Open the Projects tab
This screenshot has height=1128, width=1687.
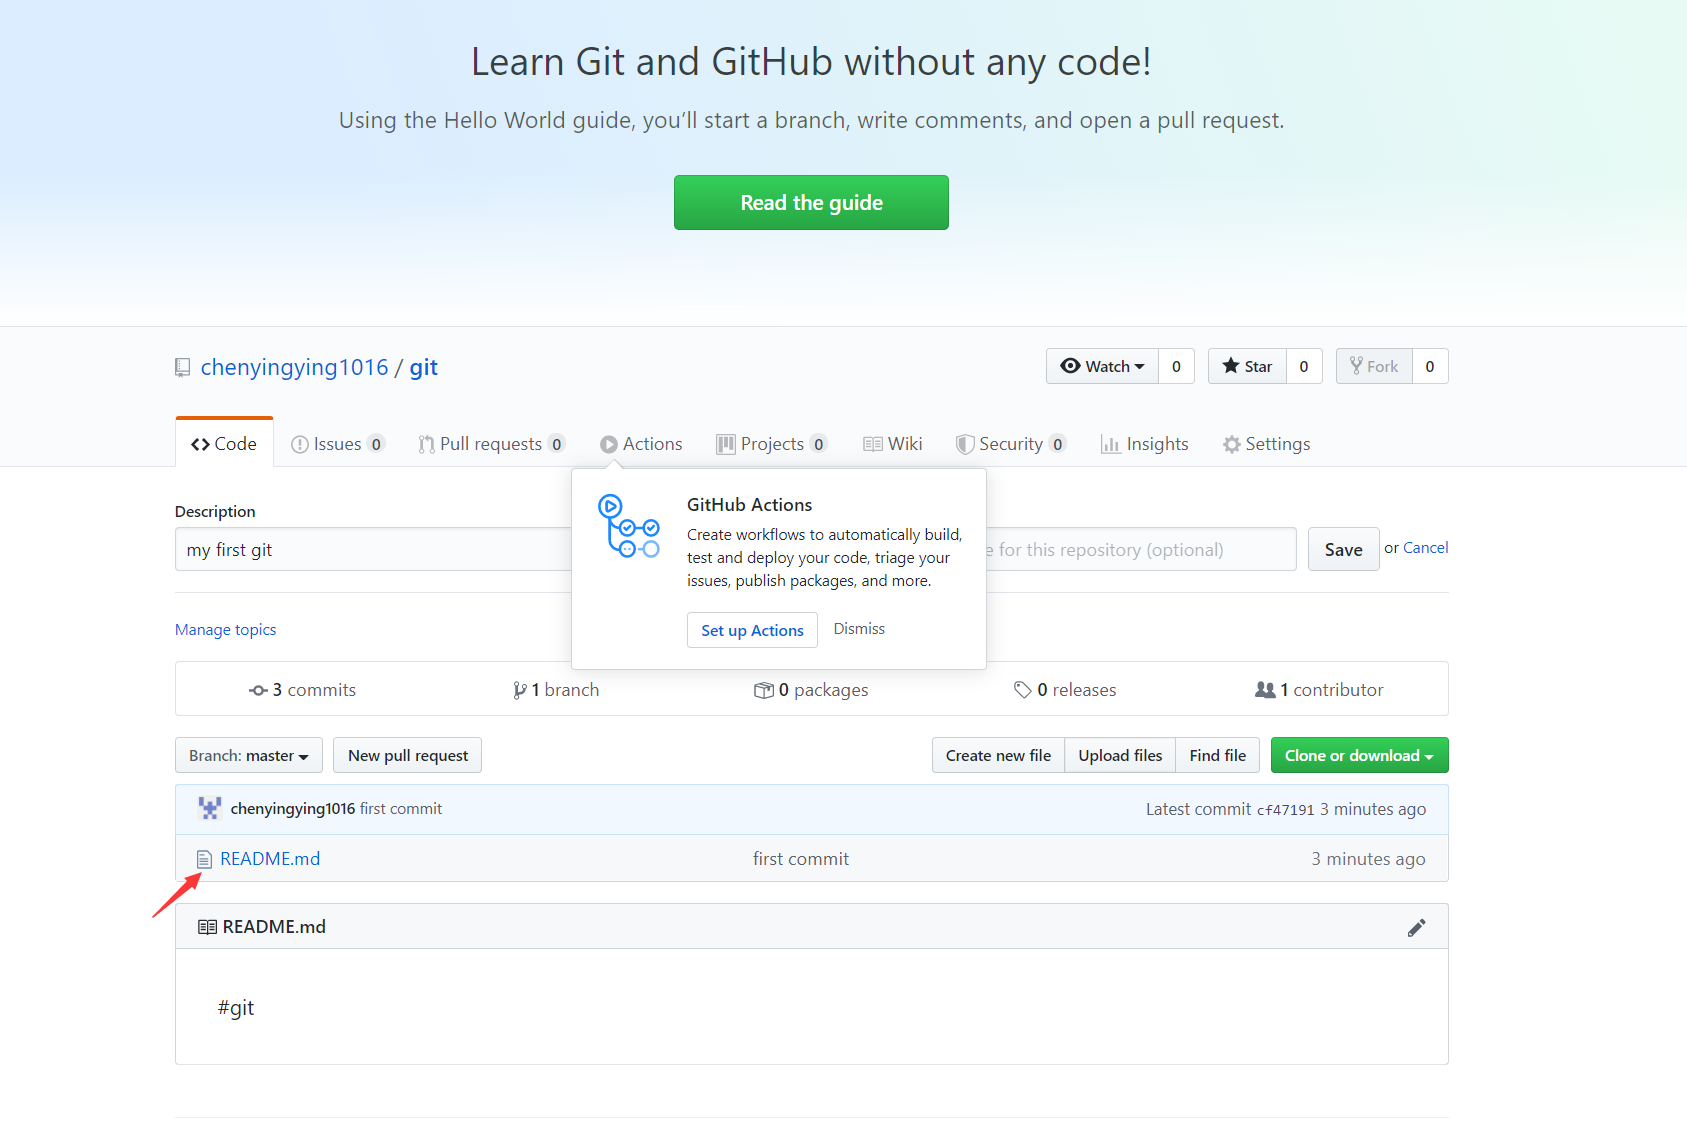(x=772, y=444)
